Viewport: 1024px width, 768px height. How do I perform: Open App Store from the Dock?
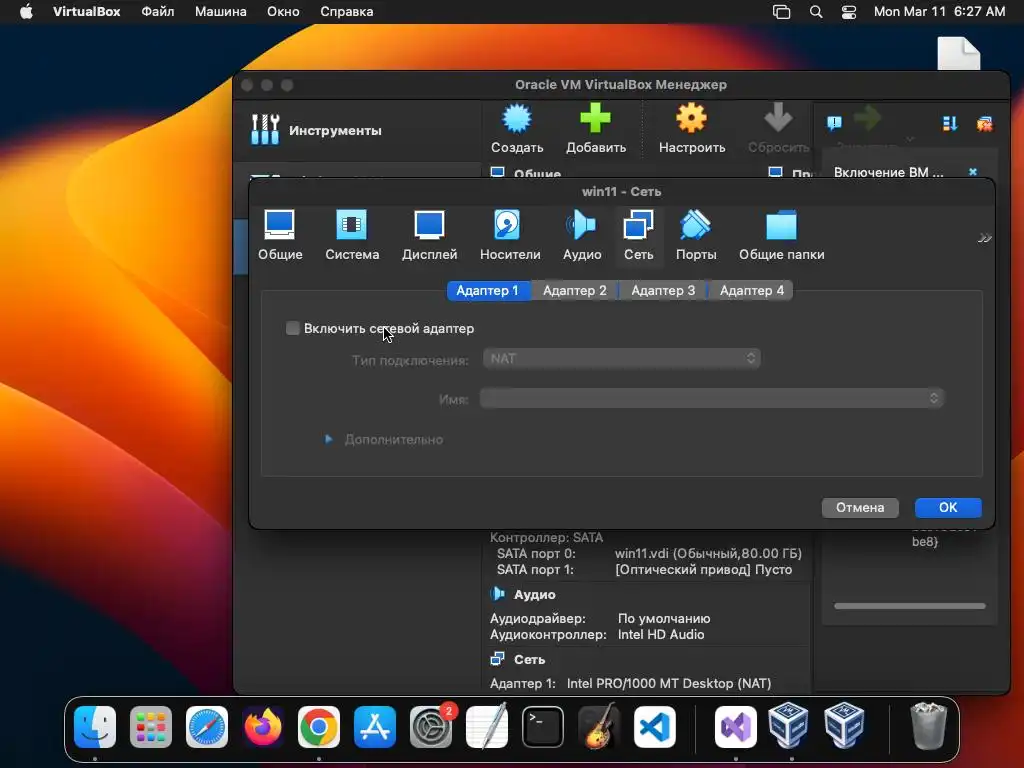coord(375,727)
